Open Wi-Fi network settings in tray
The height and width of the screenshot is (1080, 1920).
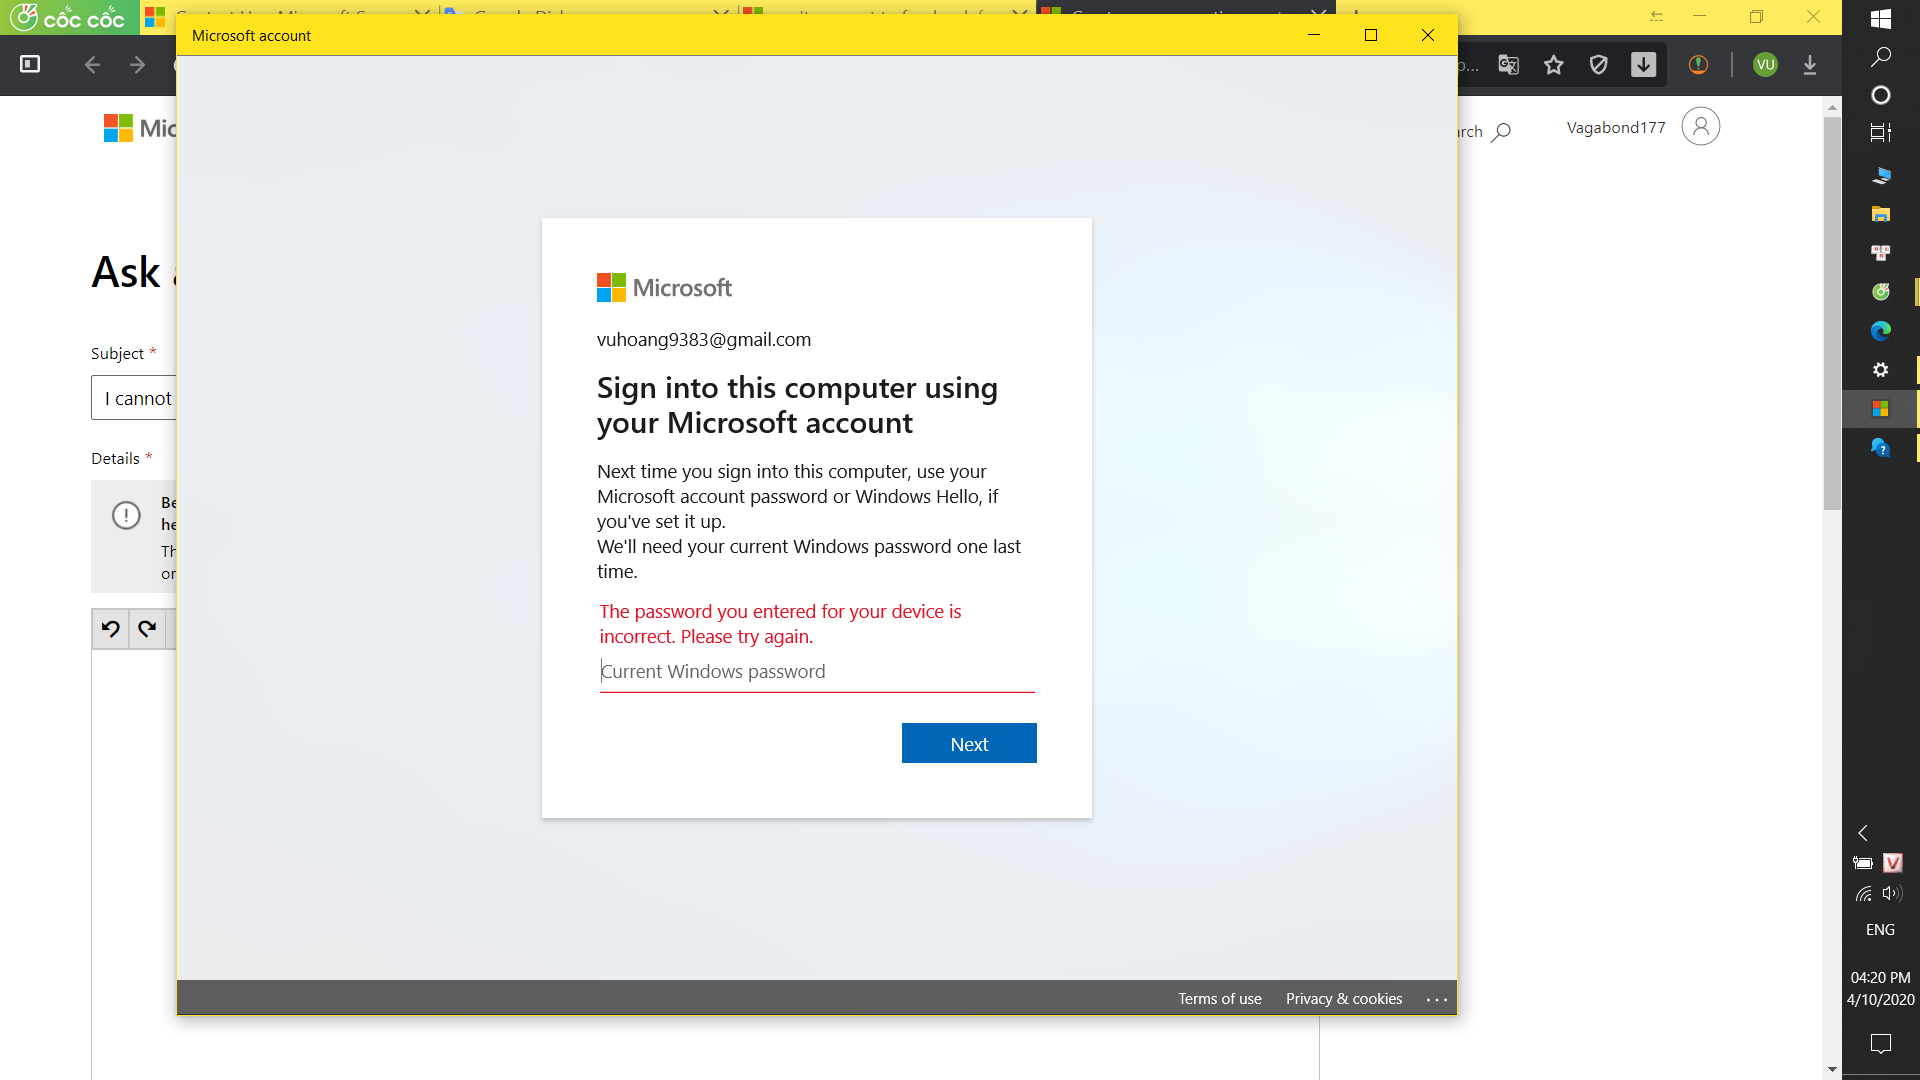tap(1863, 894)
